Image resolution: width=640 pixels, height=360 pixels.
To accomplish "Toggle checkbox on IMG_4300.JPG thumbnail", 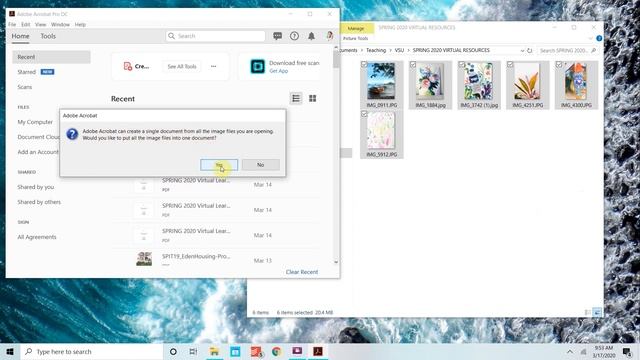I will click(559, 64).
